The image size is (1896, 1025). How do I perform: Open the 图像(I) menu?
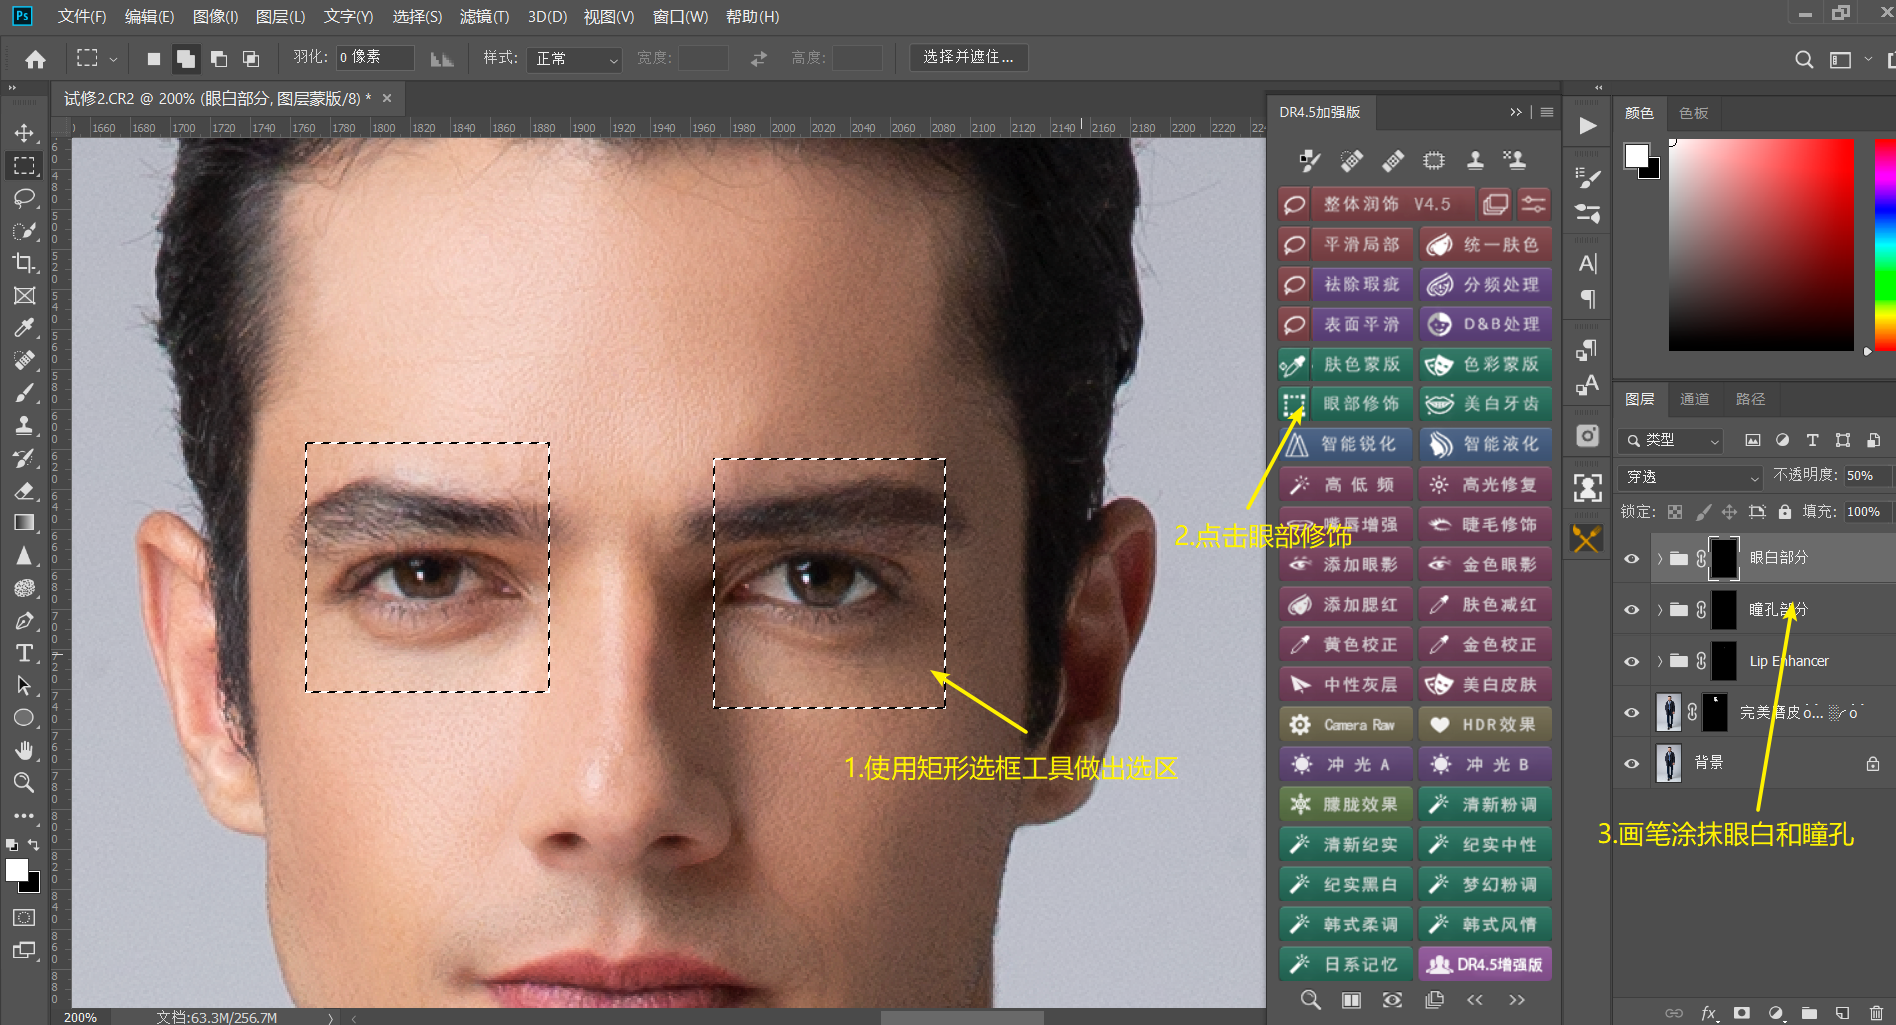click(x=215, y=17)
